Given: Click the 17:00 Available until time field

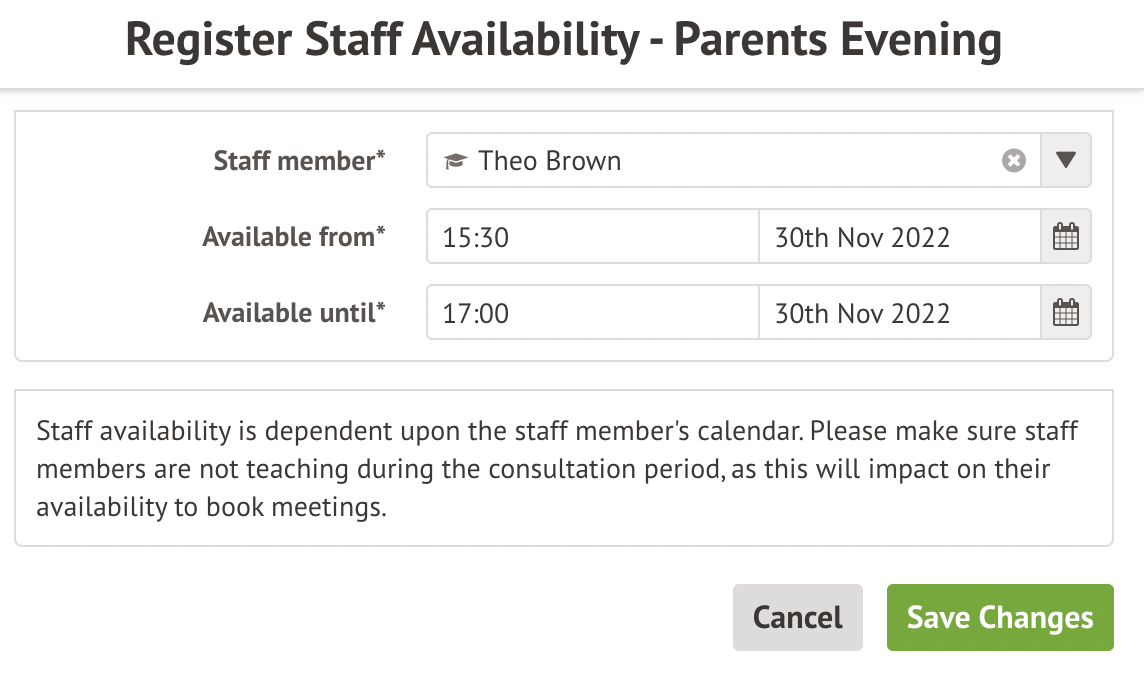Looking at the screenshot, I should (x=592, y=313).
